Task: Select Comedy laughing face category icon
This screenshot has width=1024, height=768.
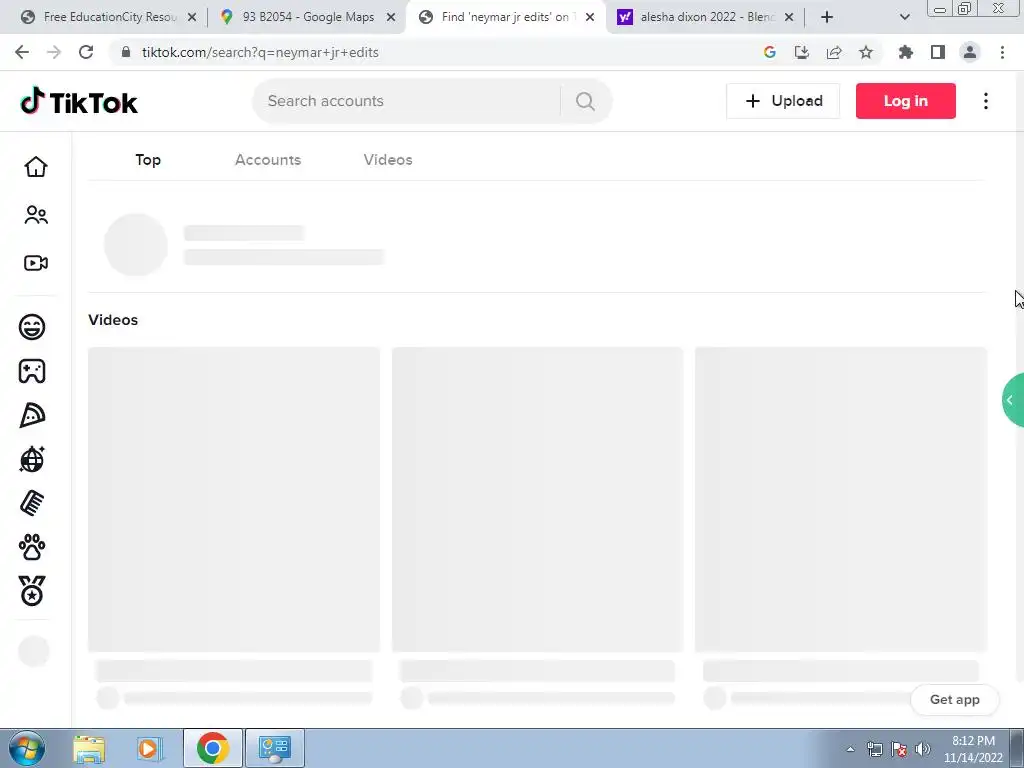Action: [32, 327]
